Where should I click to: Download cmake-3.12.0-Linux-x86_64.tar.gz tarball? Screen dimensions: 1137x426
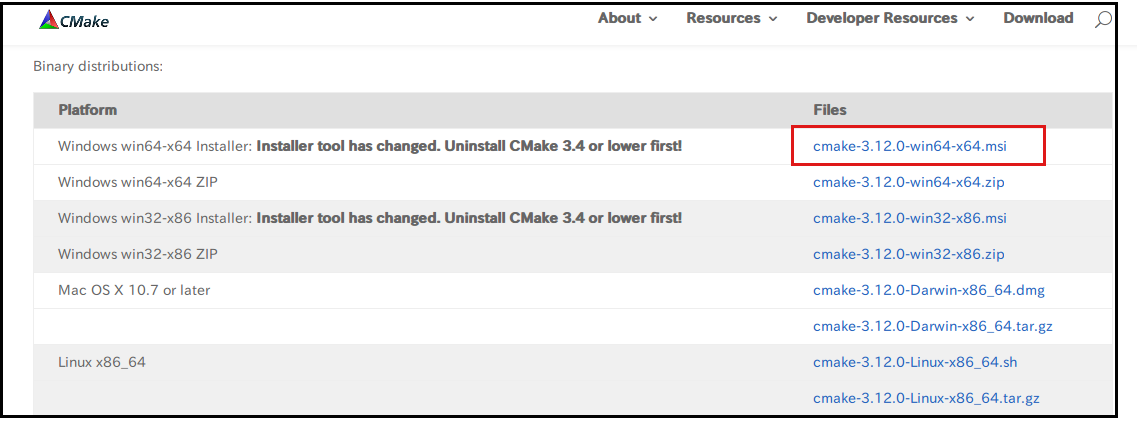coord(926,398)
